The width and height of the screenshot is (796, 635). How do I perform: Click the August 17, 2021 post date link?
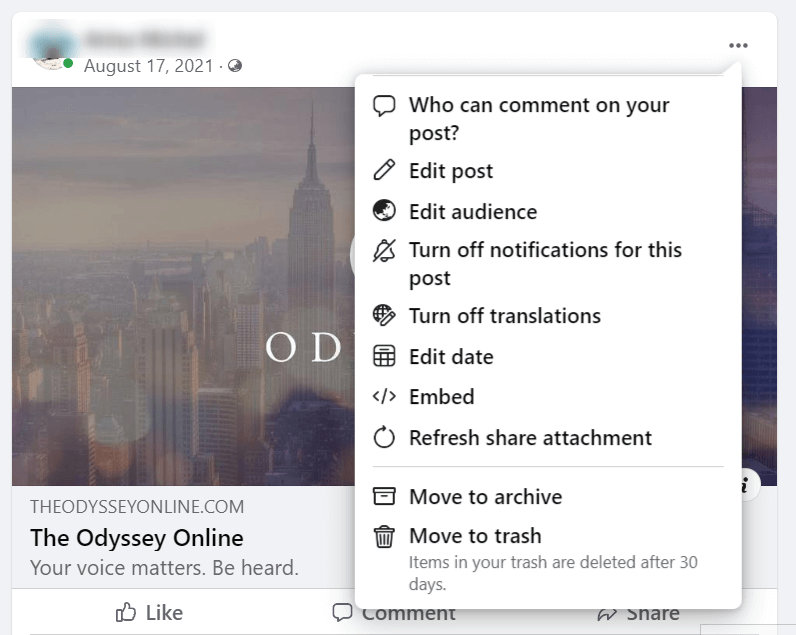pyautogui.click(x=148, y=66)
